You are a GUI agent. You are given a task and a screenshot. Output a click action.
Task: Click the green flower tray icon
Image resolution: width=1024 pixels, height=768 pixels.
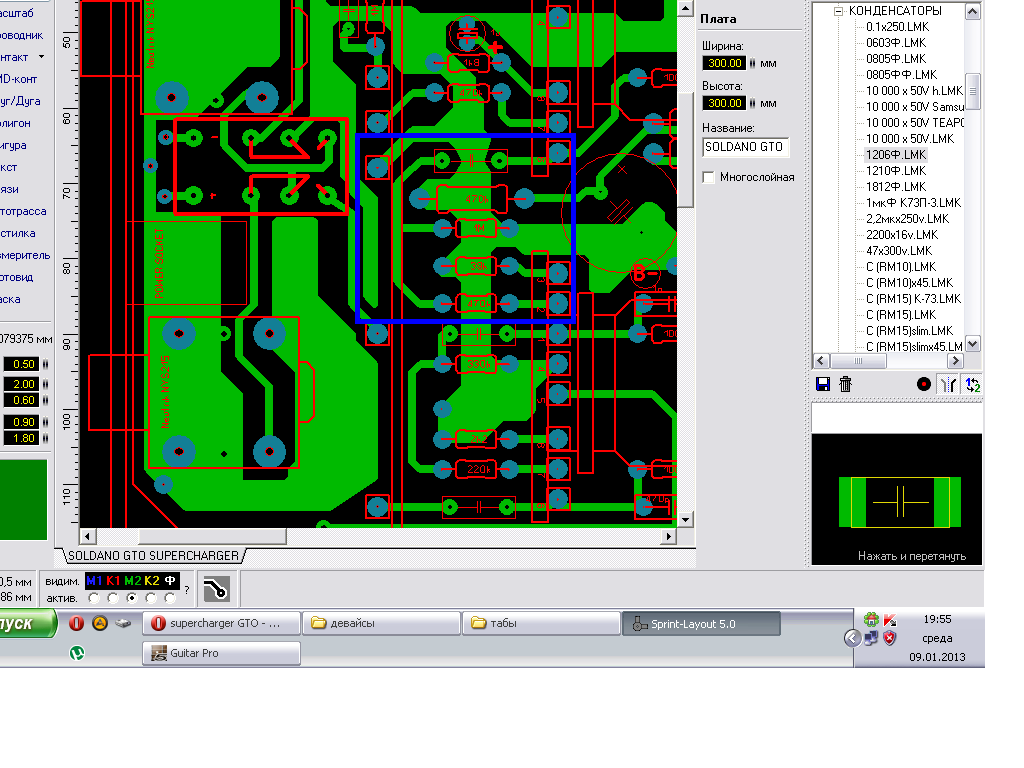(x=871, y=619)
